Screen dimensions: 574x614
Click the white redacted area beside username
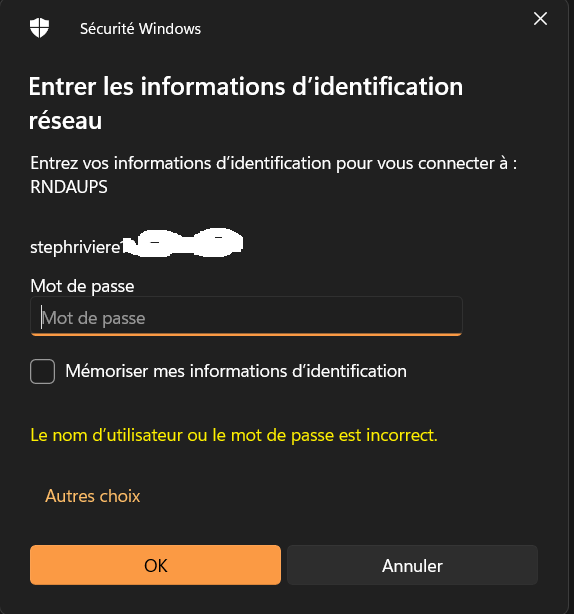pyautogui.click(x=183, y=242)
